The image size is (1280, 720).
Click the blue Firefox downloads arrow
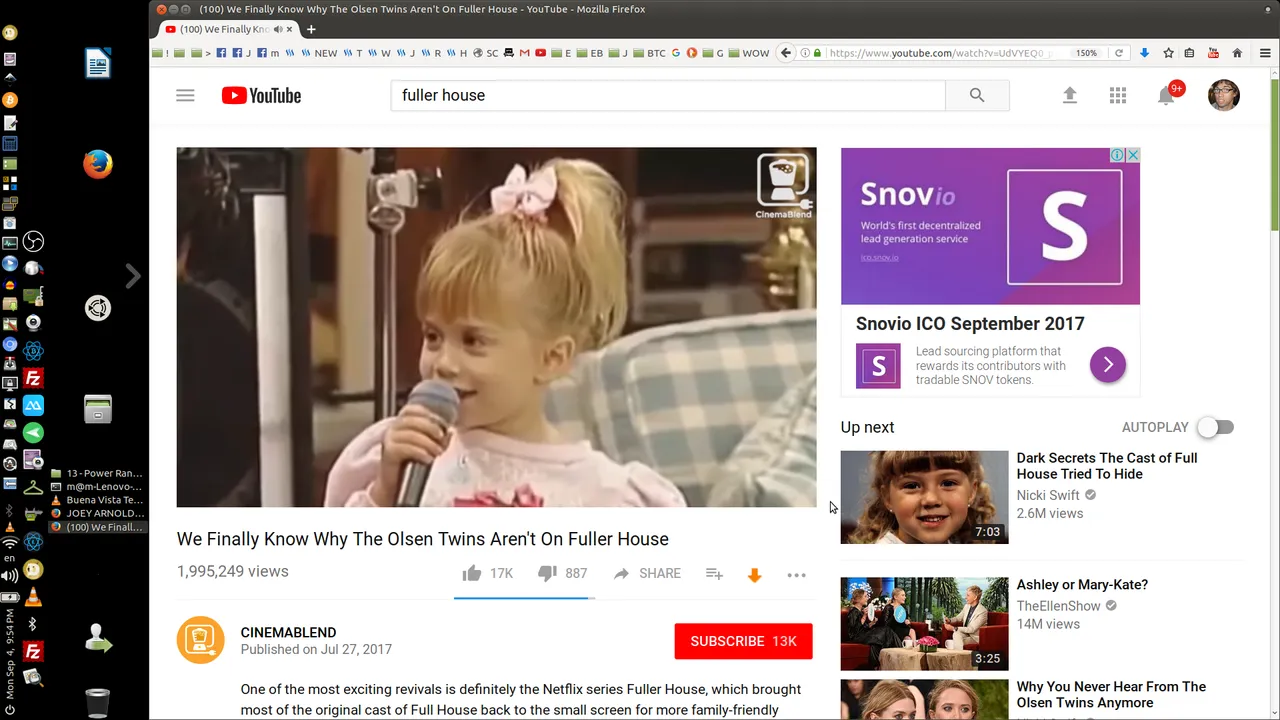[1144, 53]
